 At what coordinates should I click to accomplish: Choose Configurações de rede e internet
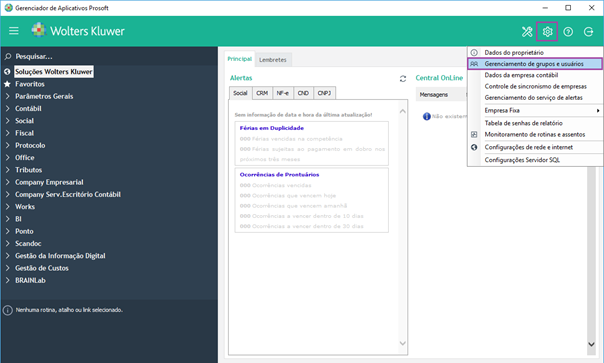535,147
